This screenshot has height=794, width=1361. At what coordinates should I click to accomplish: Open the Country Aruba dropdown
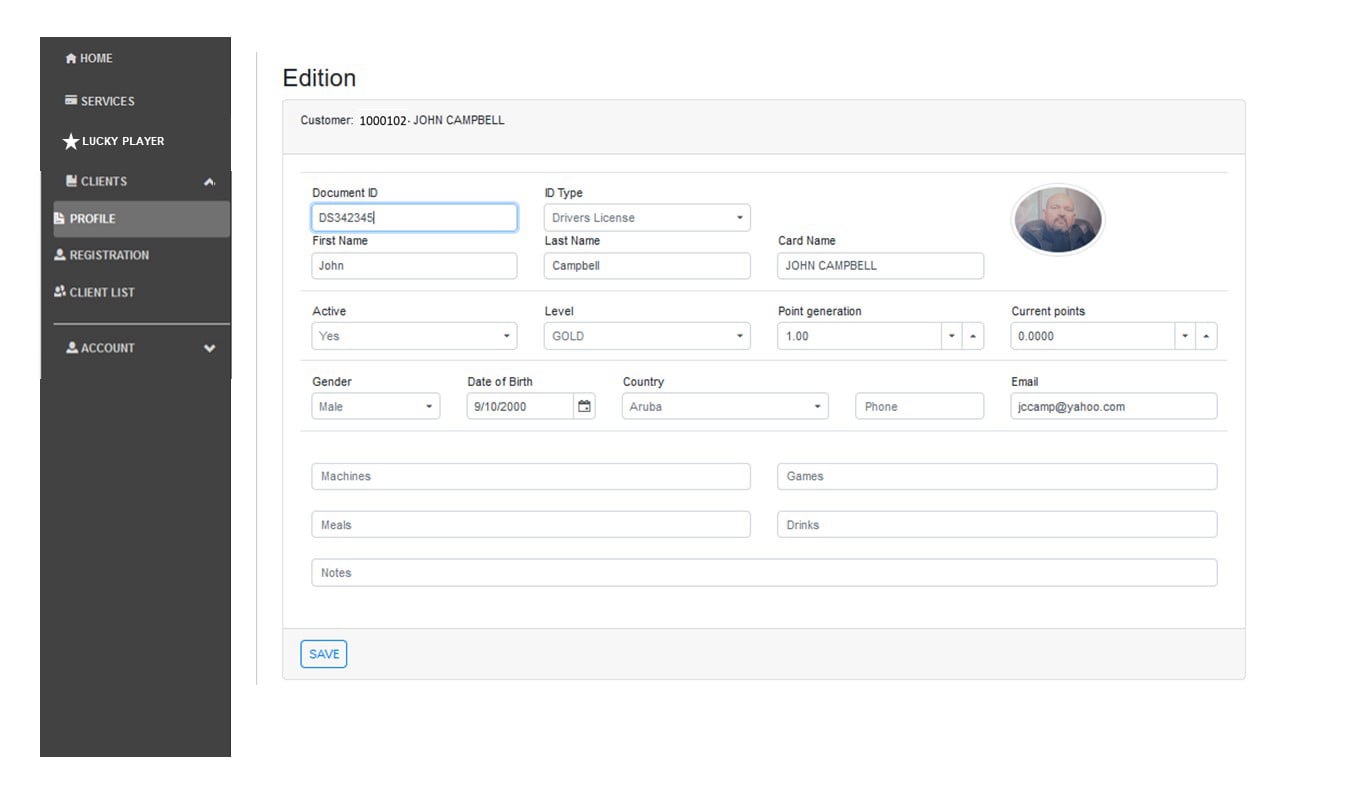point(725,407)
